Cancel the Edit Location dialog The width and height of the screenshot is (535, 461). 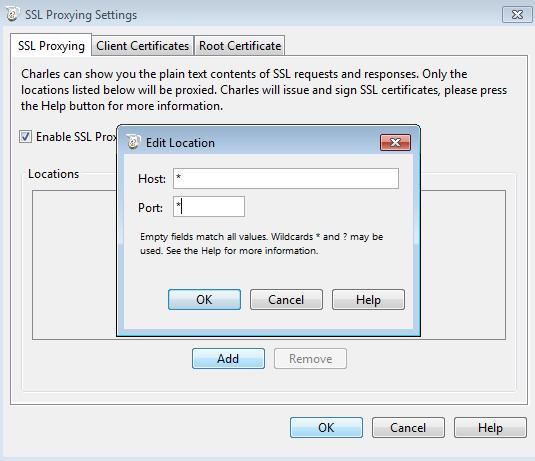pos(286,300)
